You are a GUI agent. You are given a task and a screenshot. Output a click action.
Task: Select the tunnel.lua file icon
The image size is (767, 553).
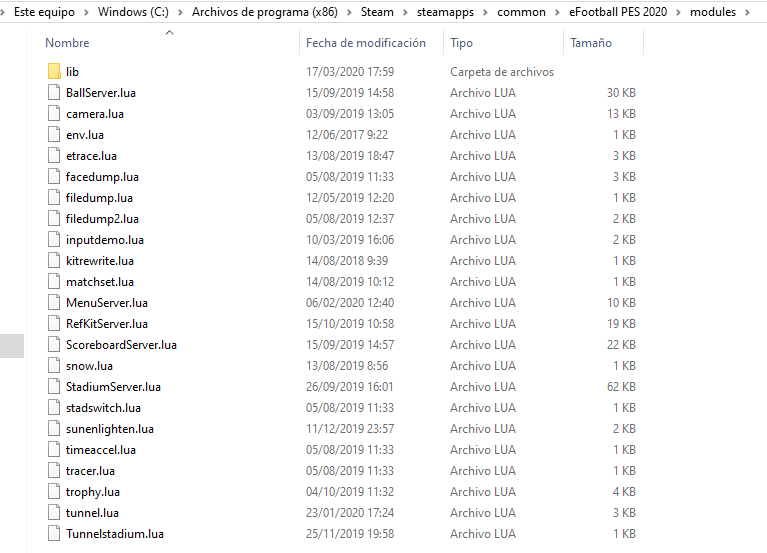[x=54, y=513]
